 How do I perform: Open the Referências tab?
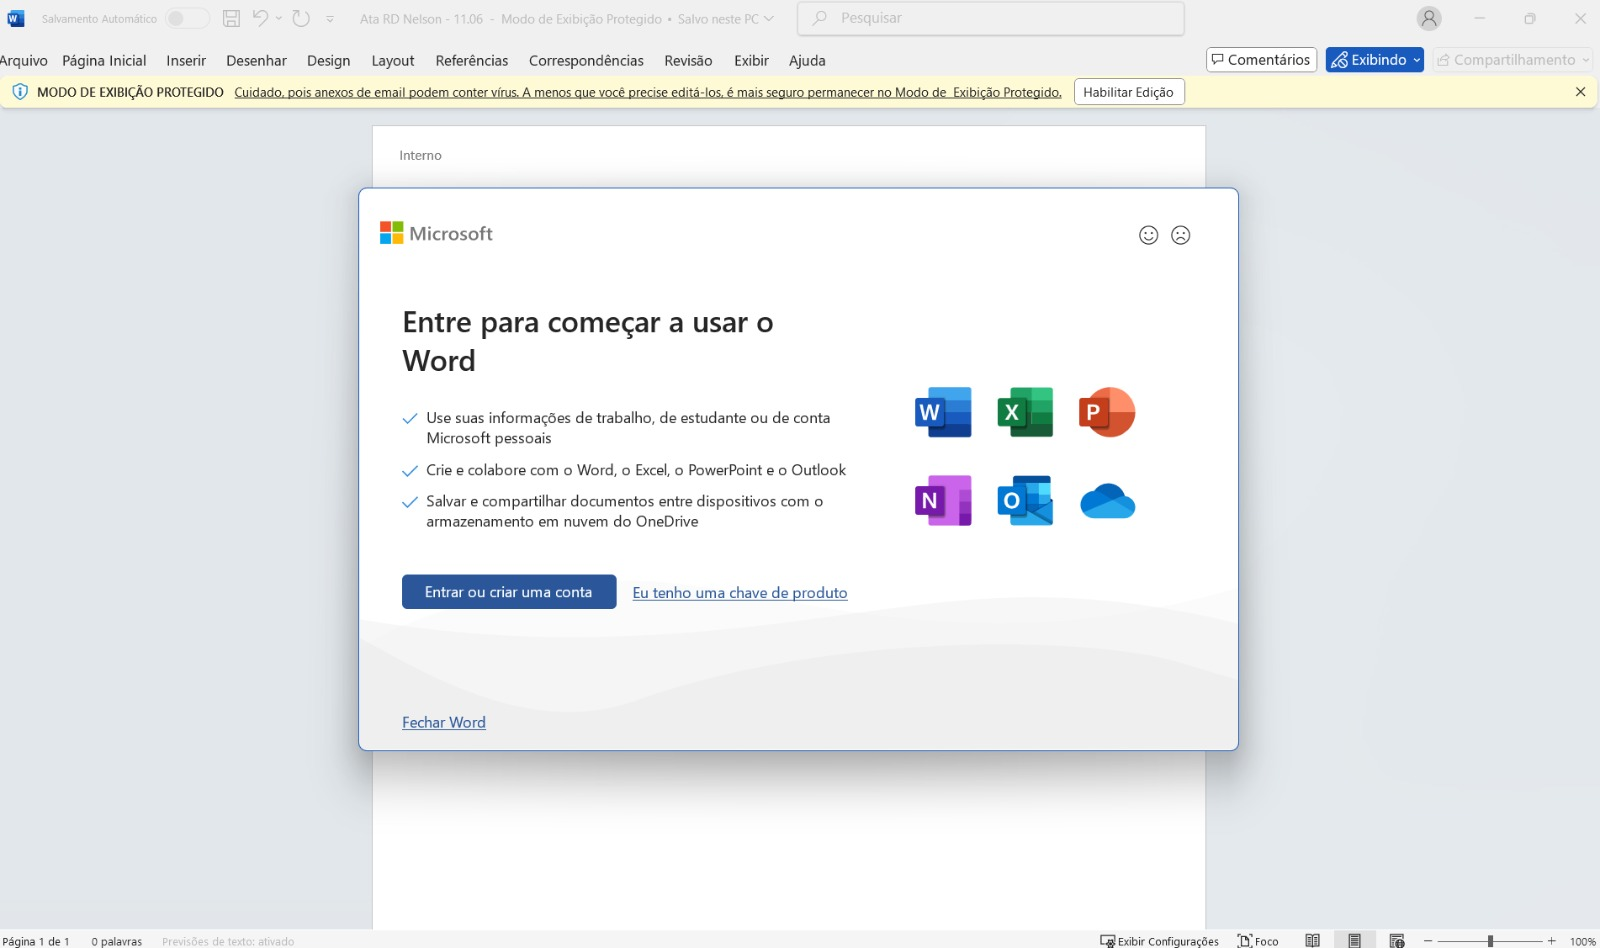tap(472, 61)
